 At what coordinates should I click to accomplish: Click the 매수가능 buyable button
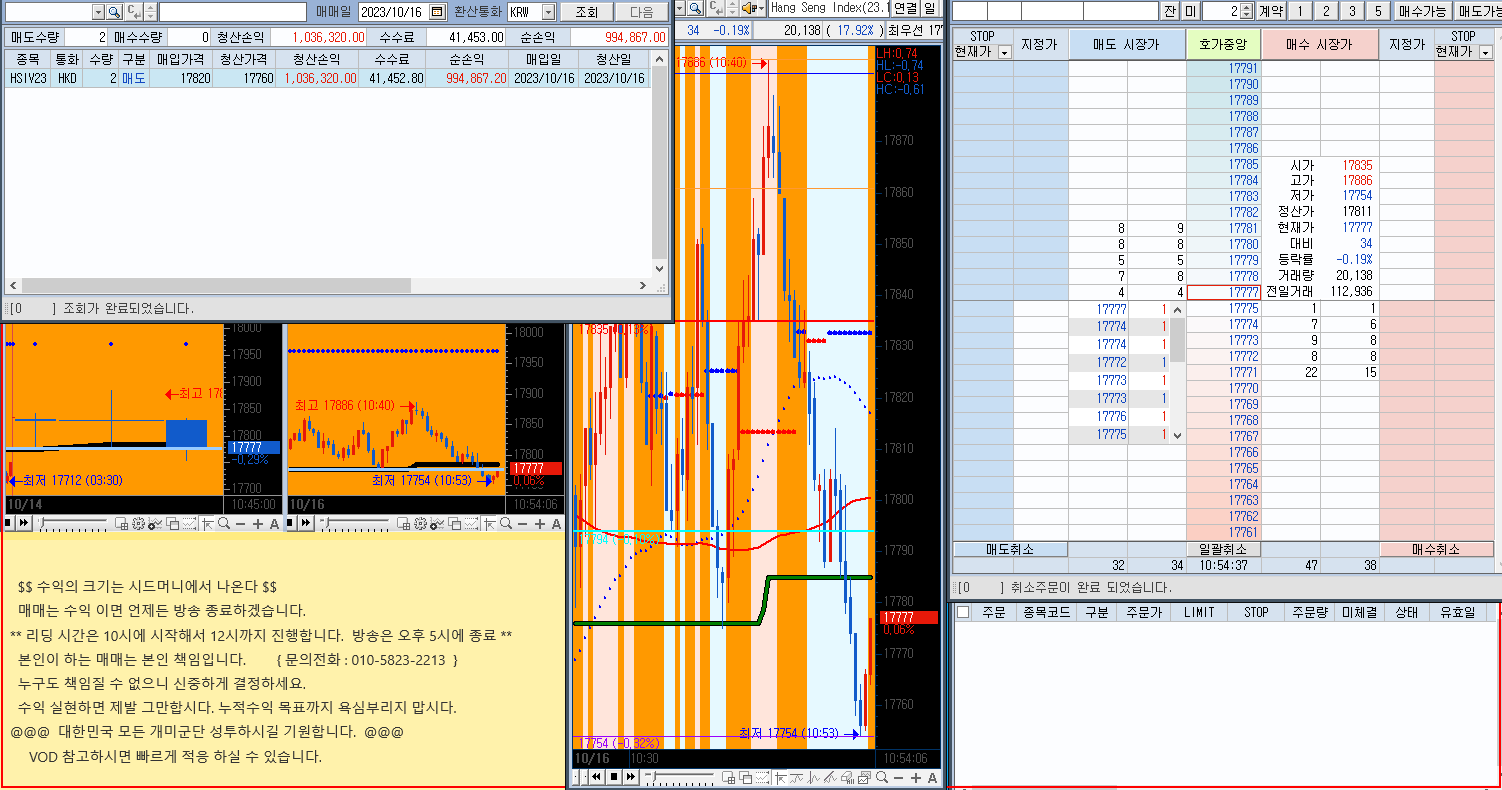click(1422, 12)
